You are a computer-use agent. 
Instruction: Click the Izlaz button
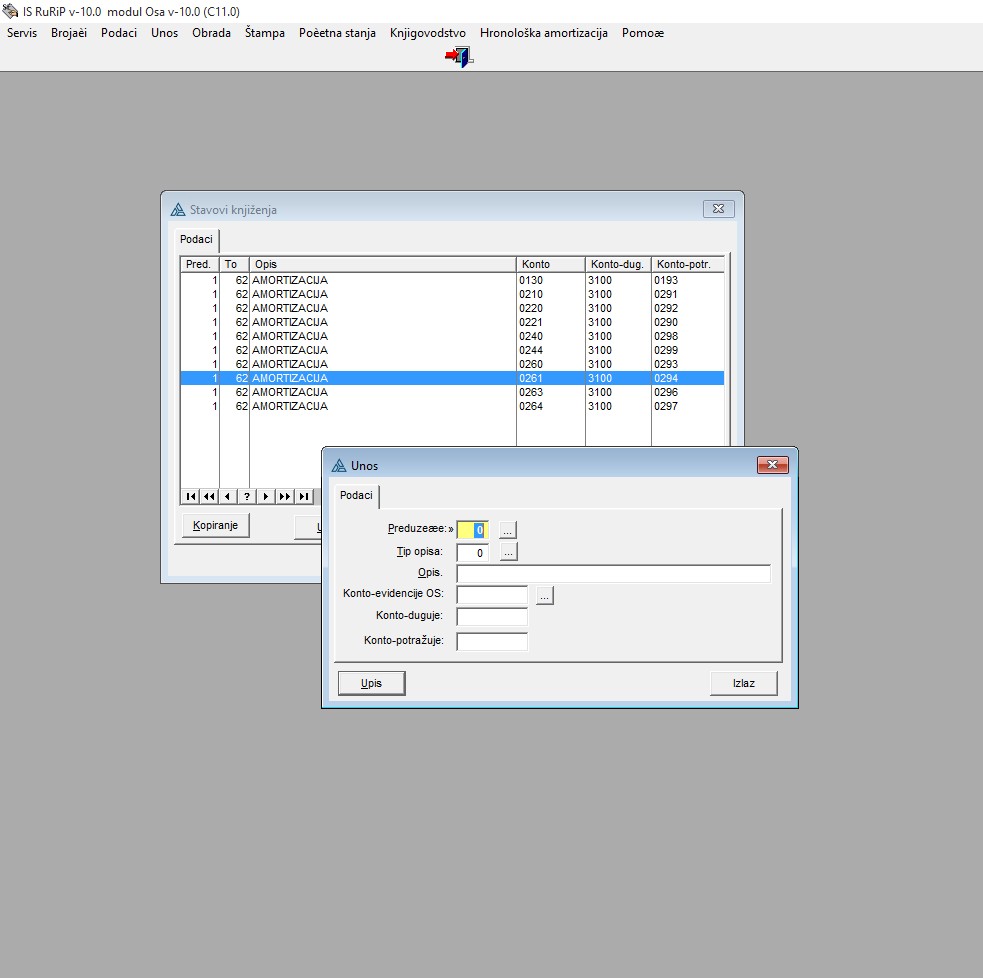743,683
